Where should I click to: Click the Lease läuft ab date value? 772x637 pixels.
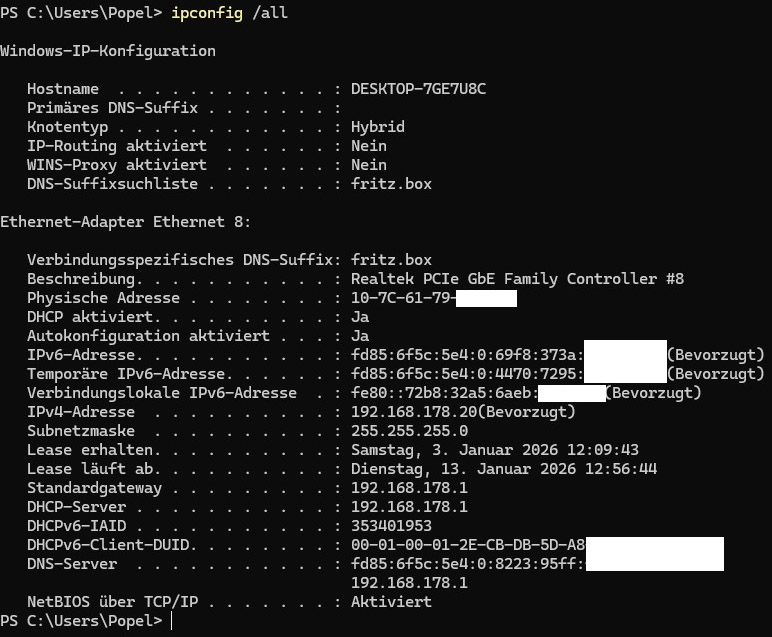[504, 469]
